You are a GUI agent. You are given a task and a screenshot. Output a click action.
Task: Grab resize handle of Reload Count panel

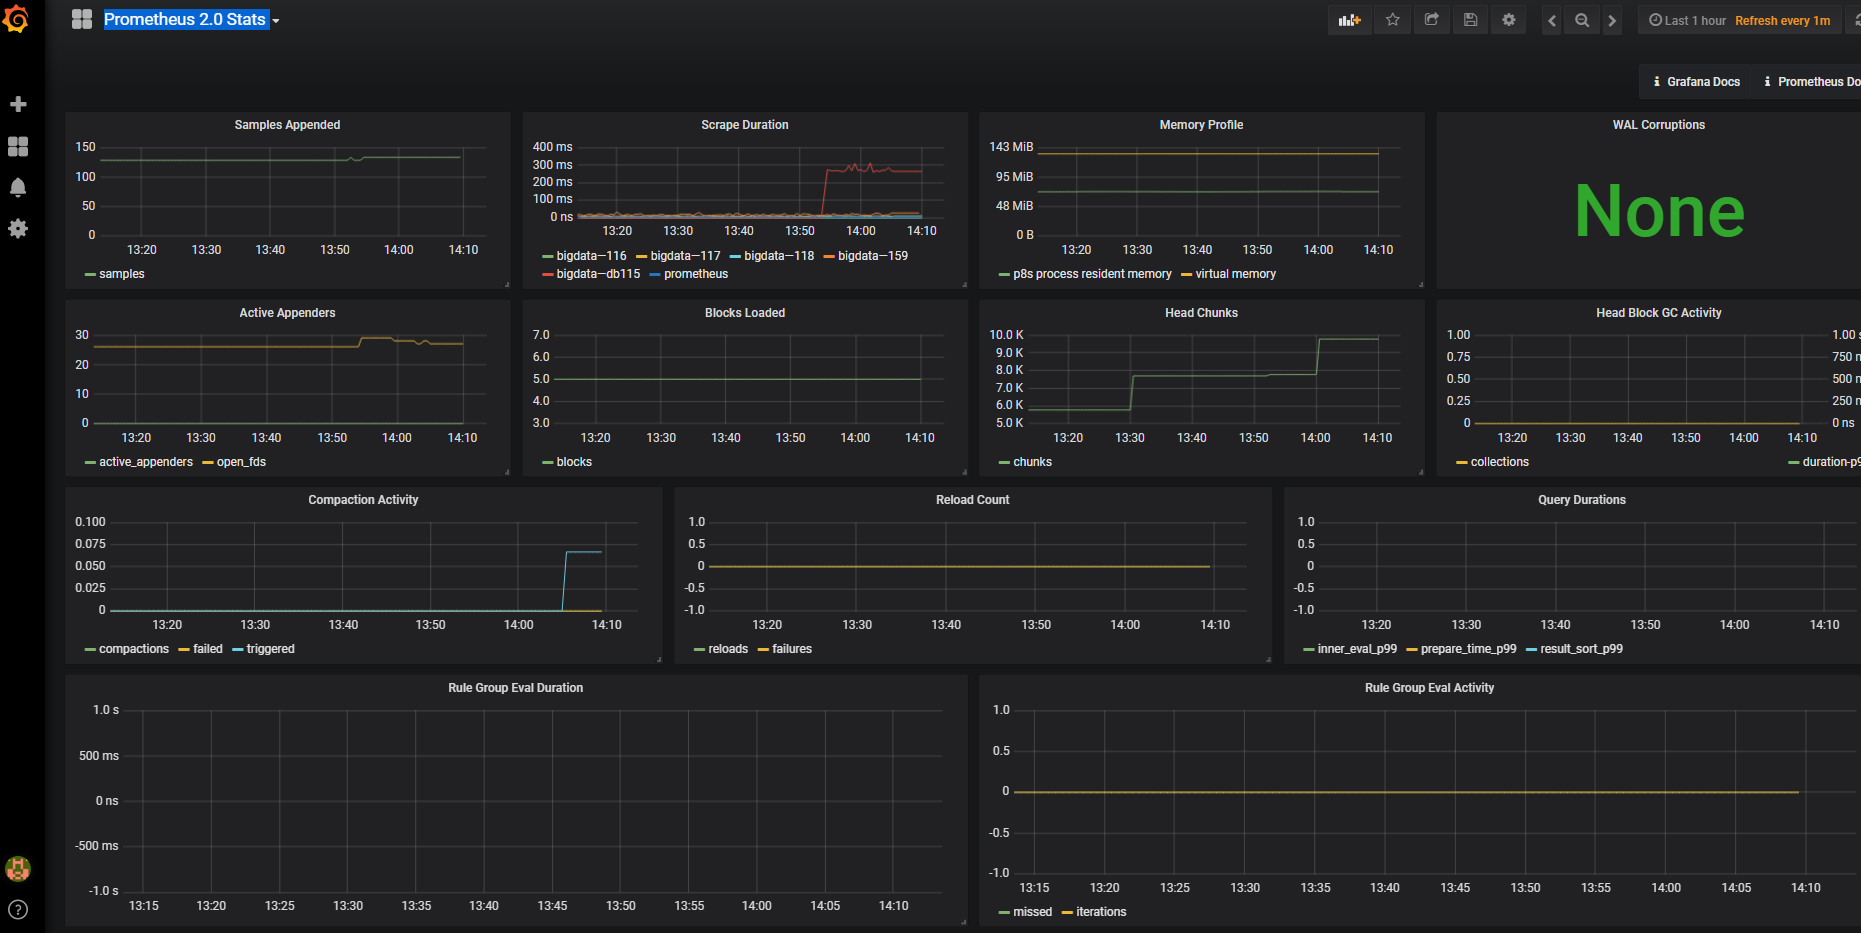coord(1268,660)
